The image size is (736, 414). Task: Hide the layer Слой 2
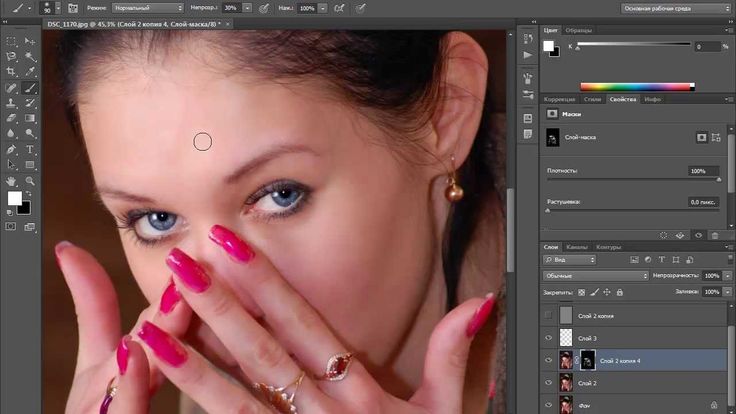548,383
